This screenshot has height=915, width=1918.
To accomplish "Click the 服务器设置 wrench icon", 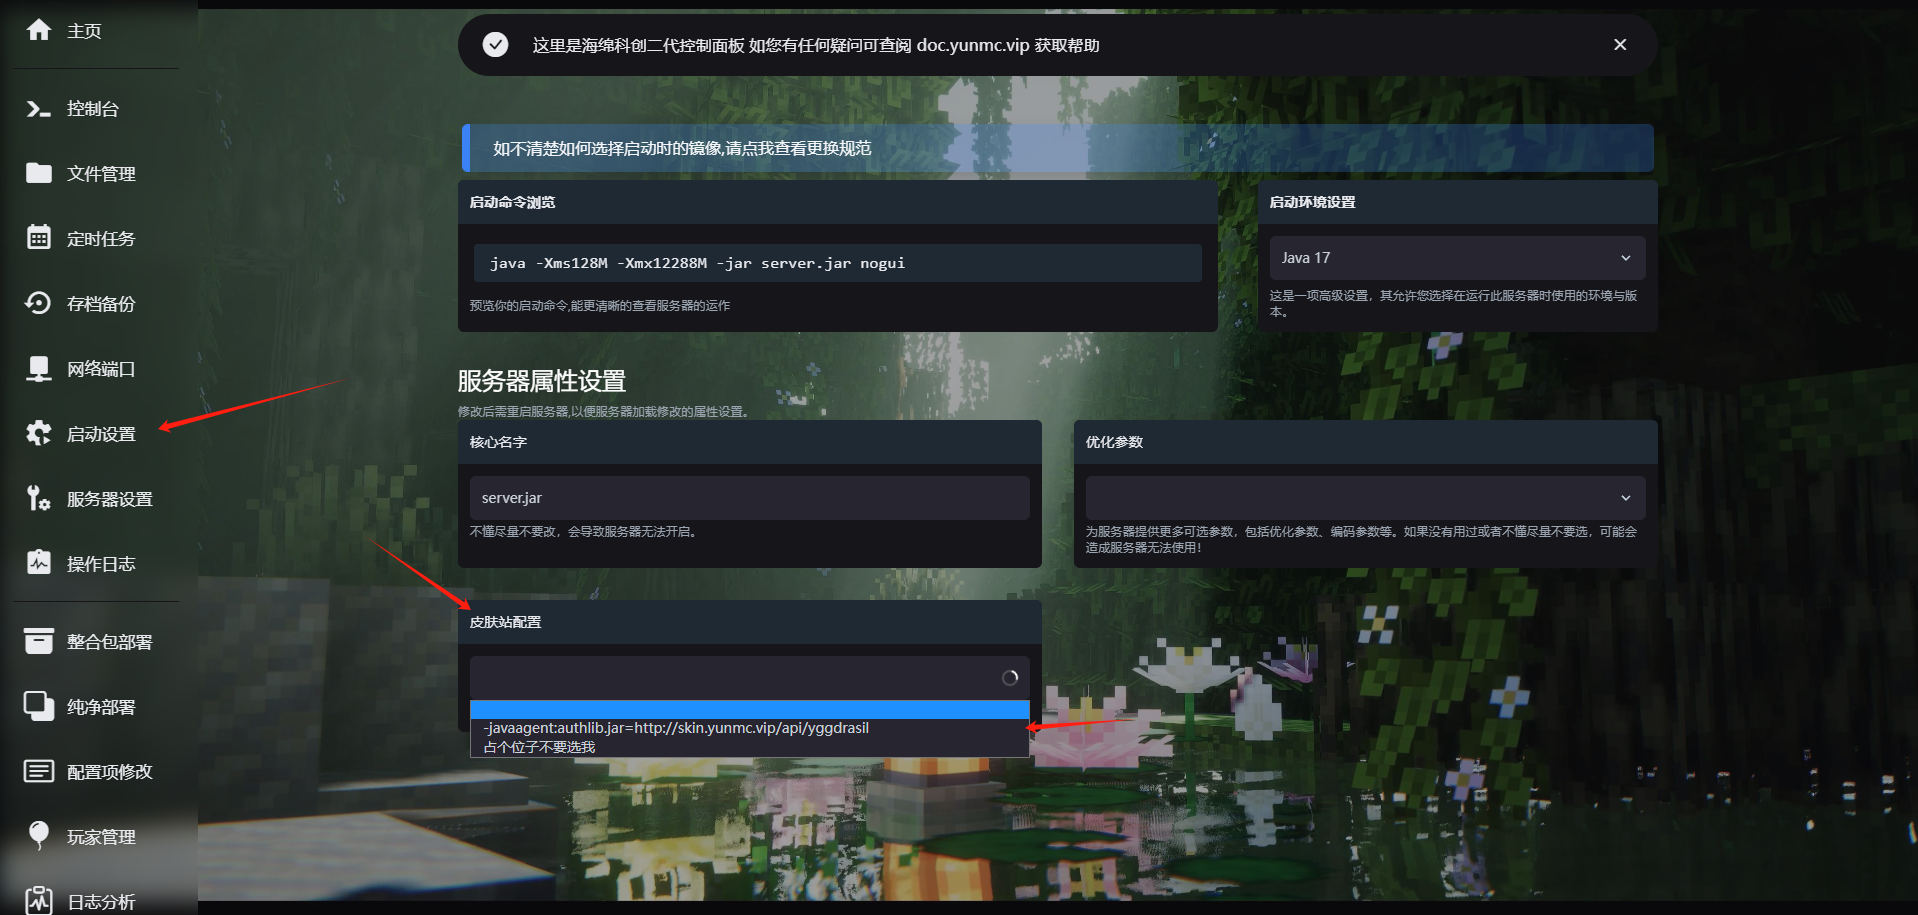I will (x=39, y=498).
